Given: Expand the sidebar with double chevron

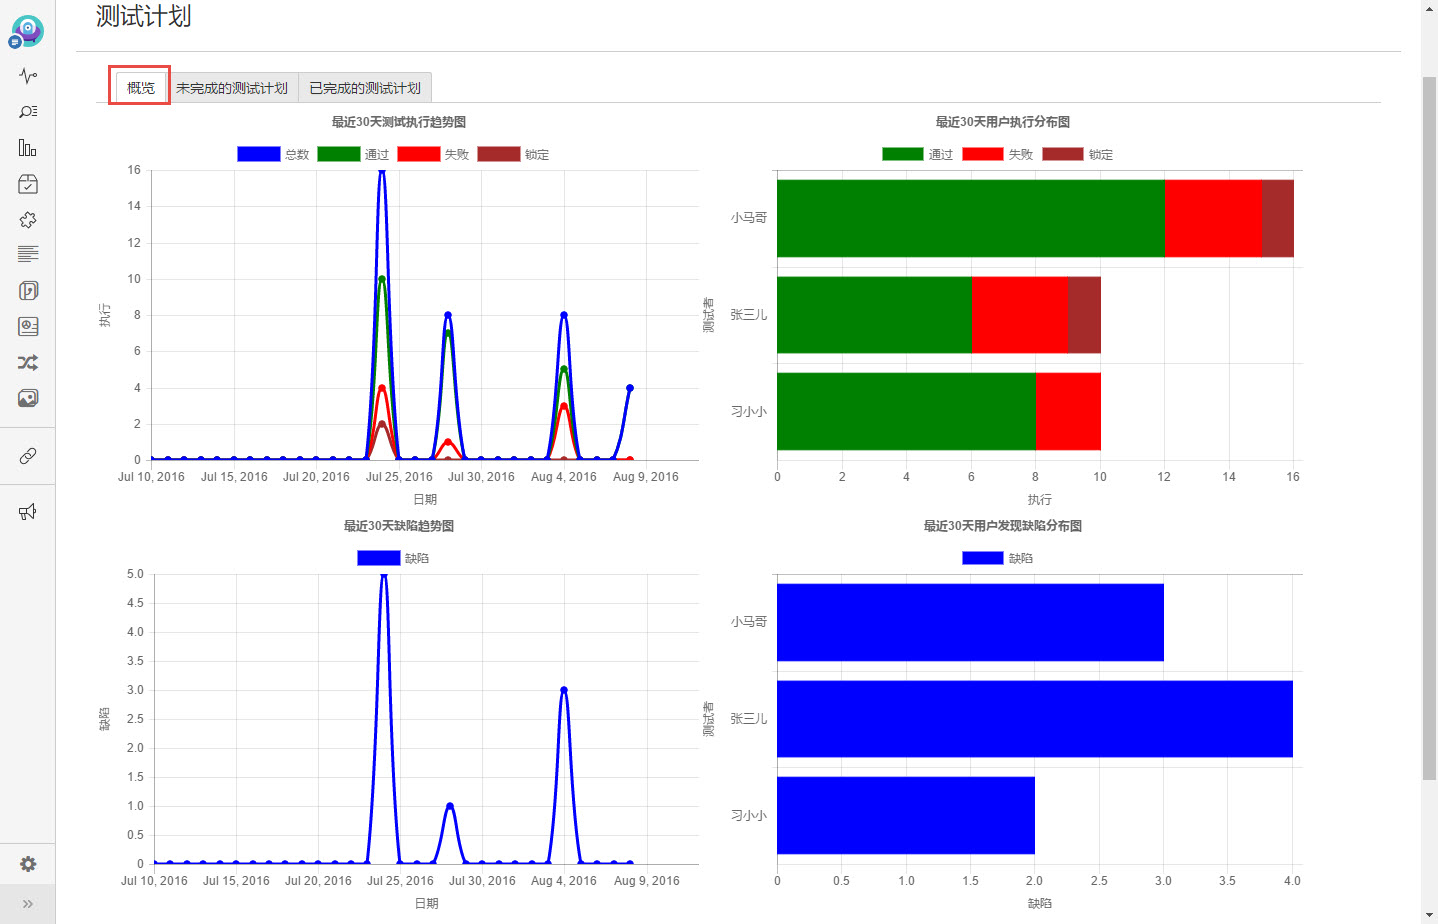Looking at the screenshot, I should (28, 904).
